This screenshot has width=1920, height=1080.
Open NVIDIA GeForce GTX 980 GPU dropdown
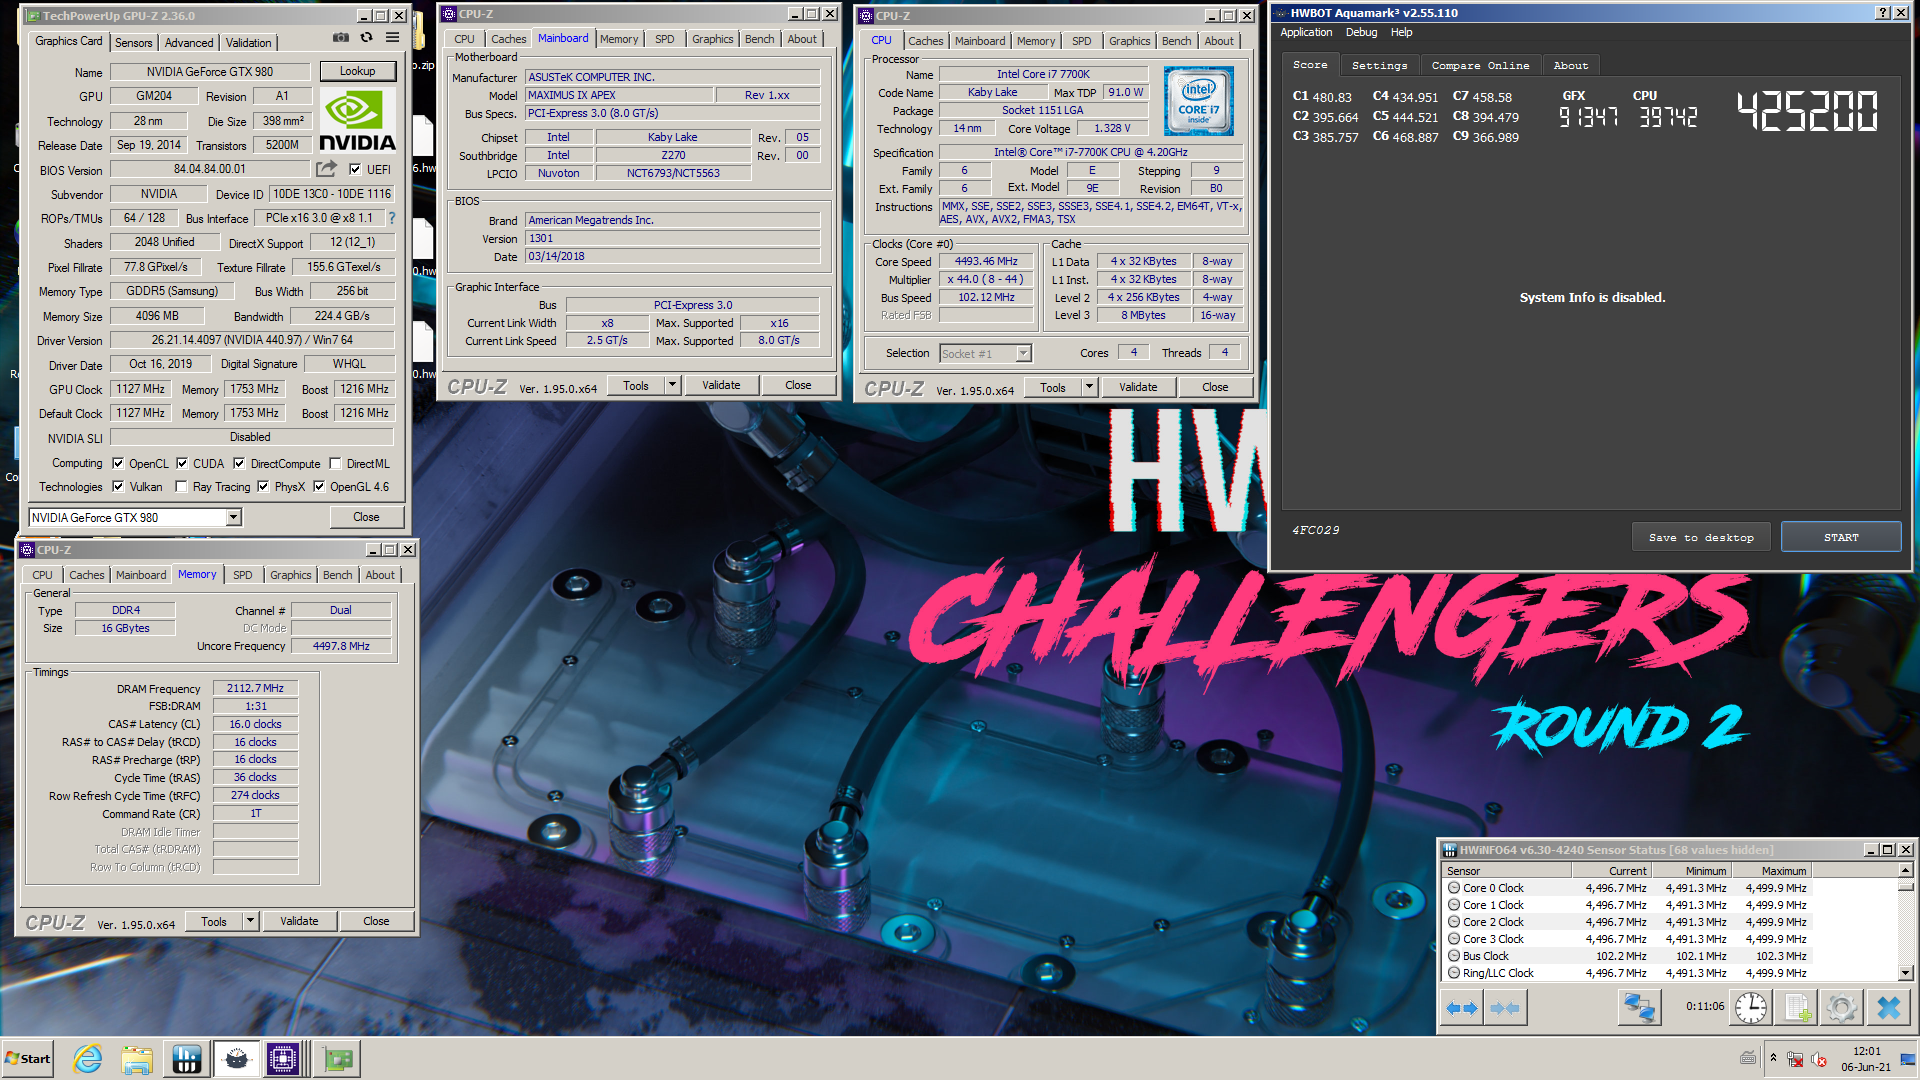point(233,517)
